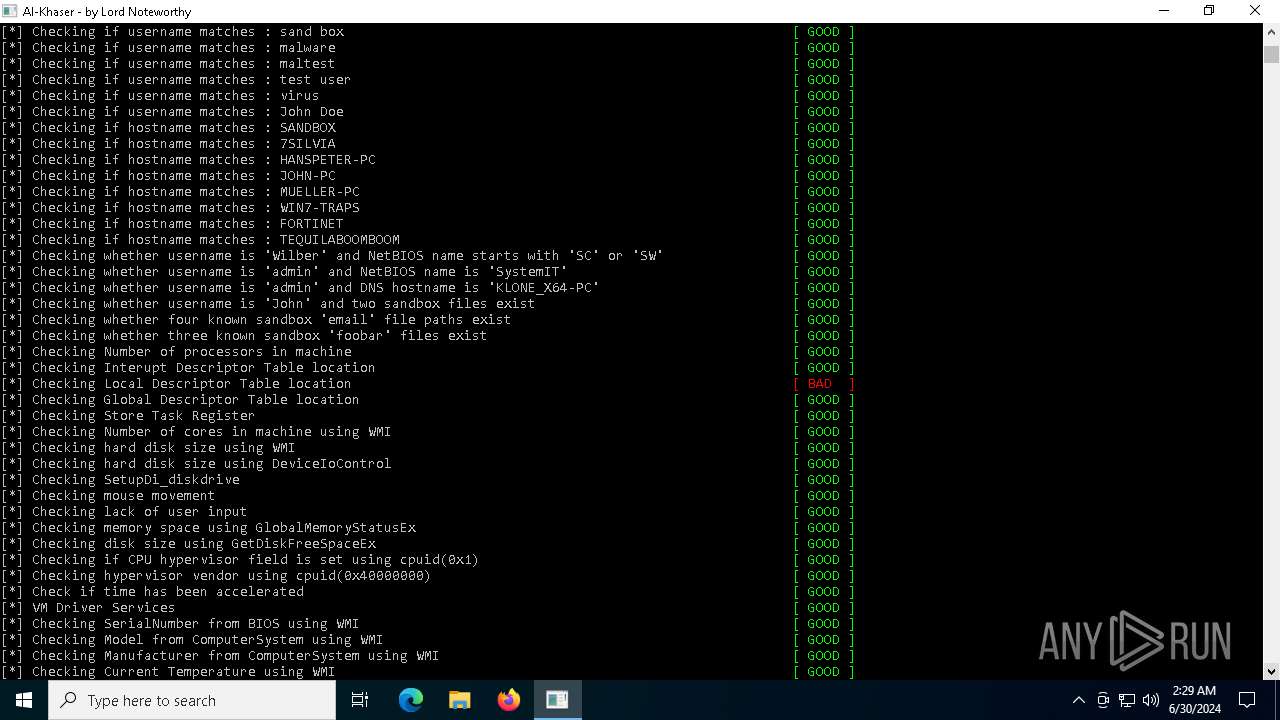Open the Windows Start menu
The height and width of the screenshot is (720, 1280).
click(24, 700)
